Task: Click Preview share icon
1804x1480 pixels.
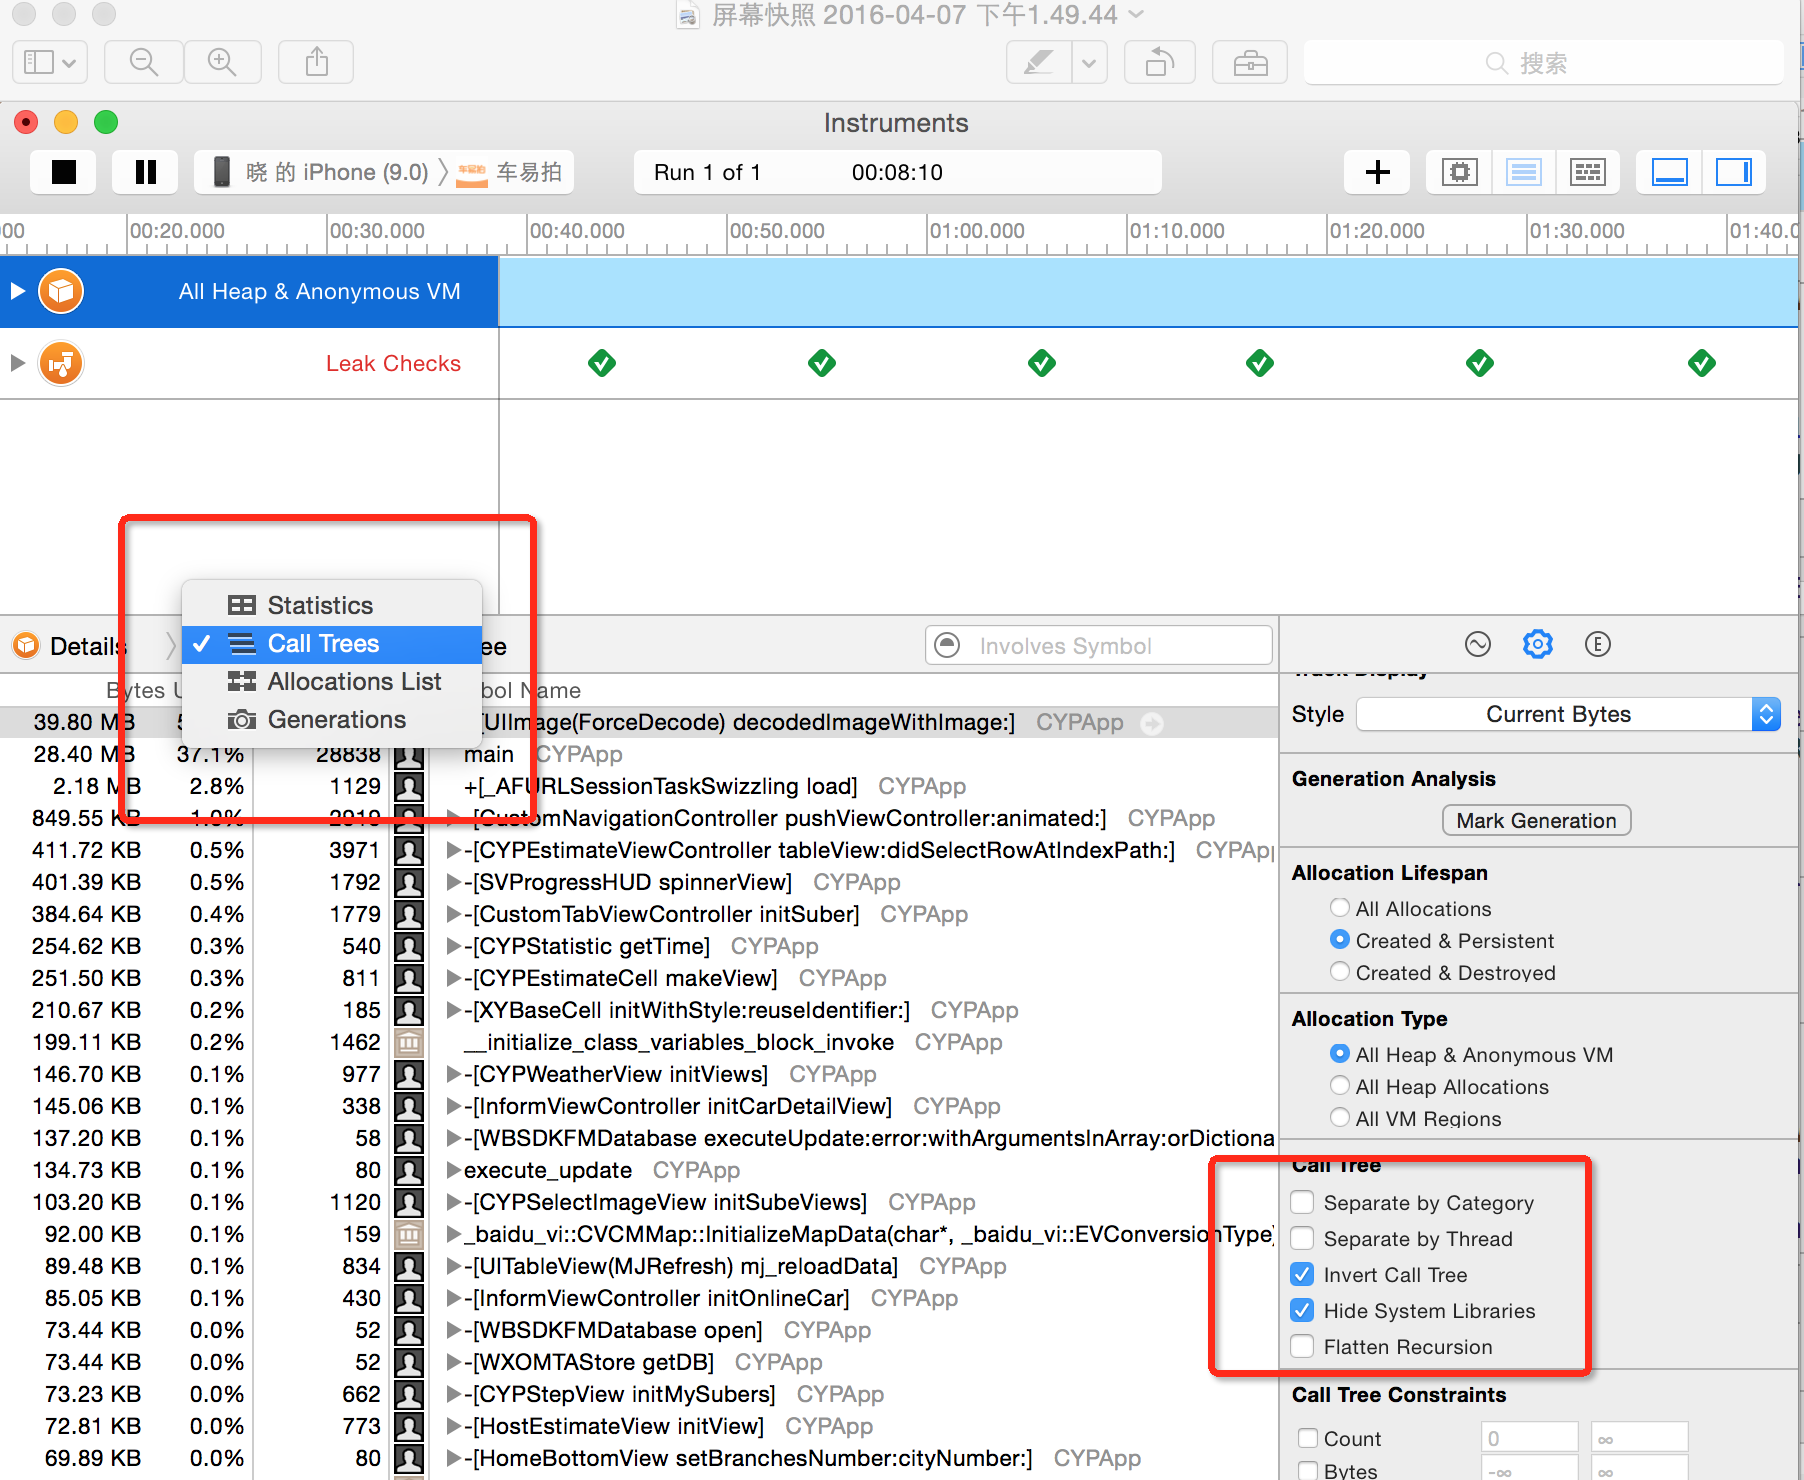Action: tap(316, 62)
